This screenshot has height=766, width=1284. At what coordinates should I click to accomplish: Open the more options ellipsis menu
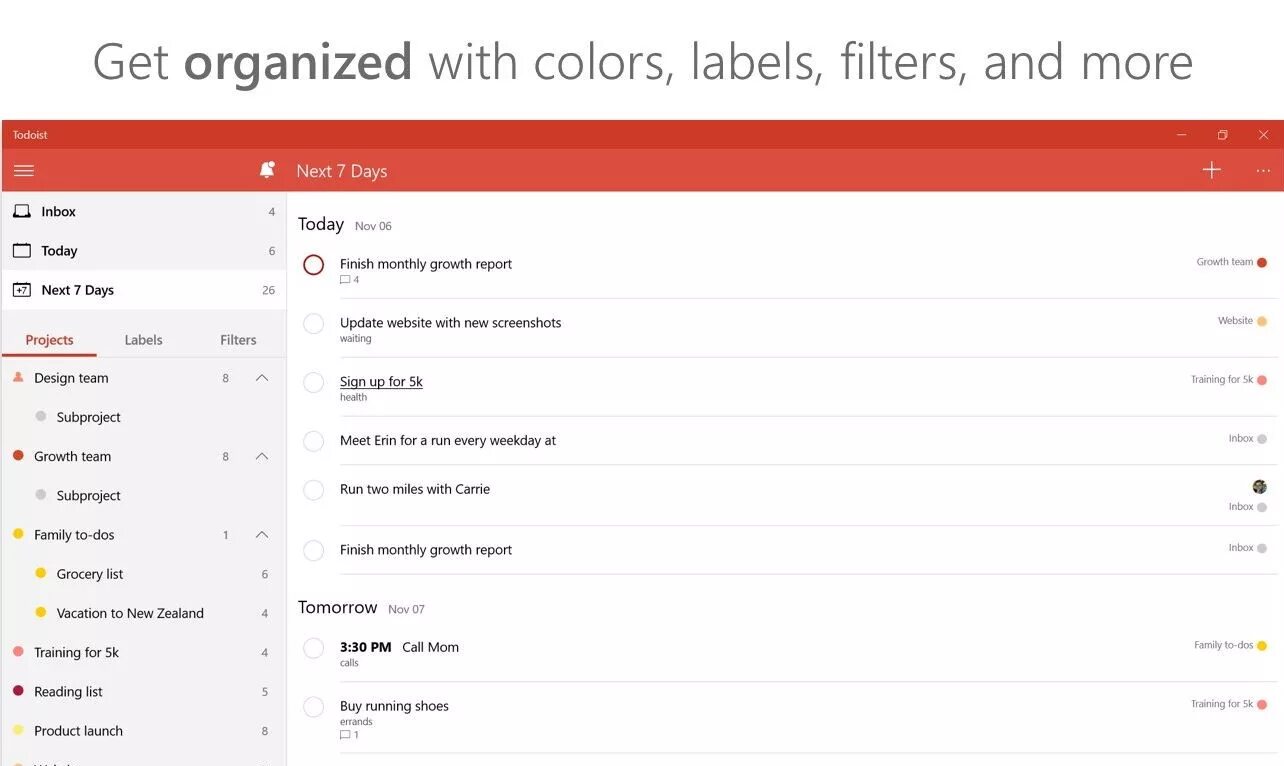tap(1263, 171)
